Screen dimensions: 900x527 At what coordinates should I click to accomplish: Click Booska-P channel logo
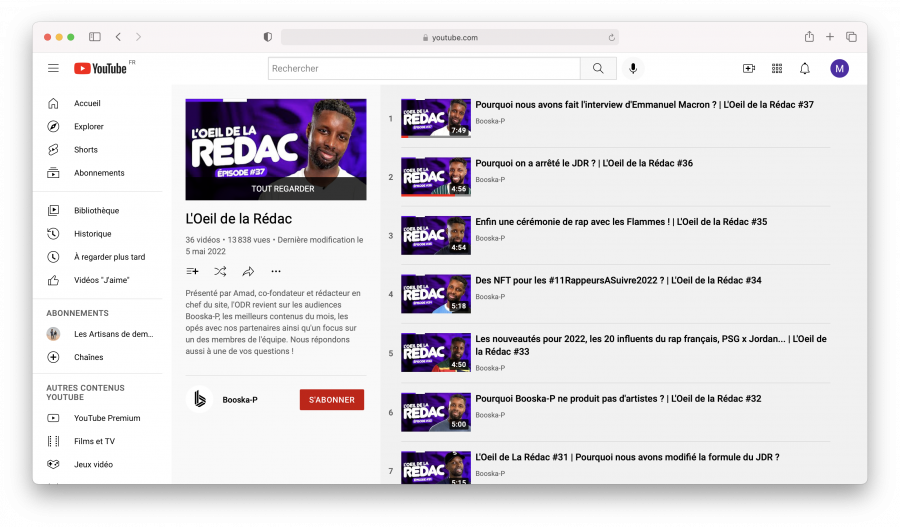click(199, 399)
